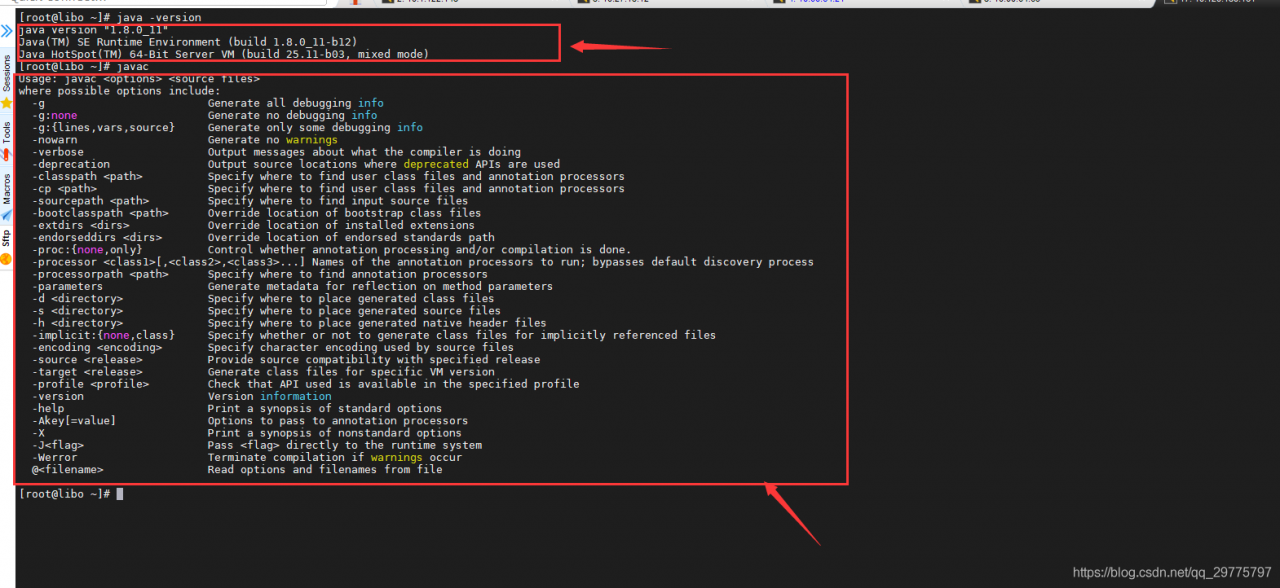The height and width of the screenshot is (588, 1280).
Task: Click 'Output messages about what the compiler is doing'
Action: pyautogui.click(x=364, y=152)
